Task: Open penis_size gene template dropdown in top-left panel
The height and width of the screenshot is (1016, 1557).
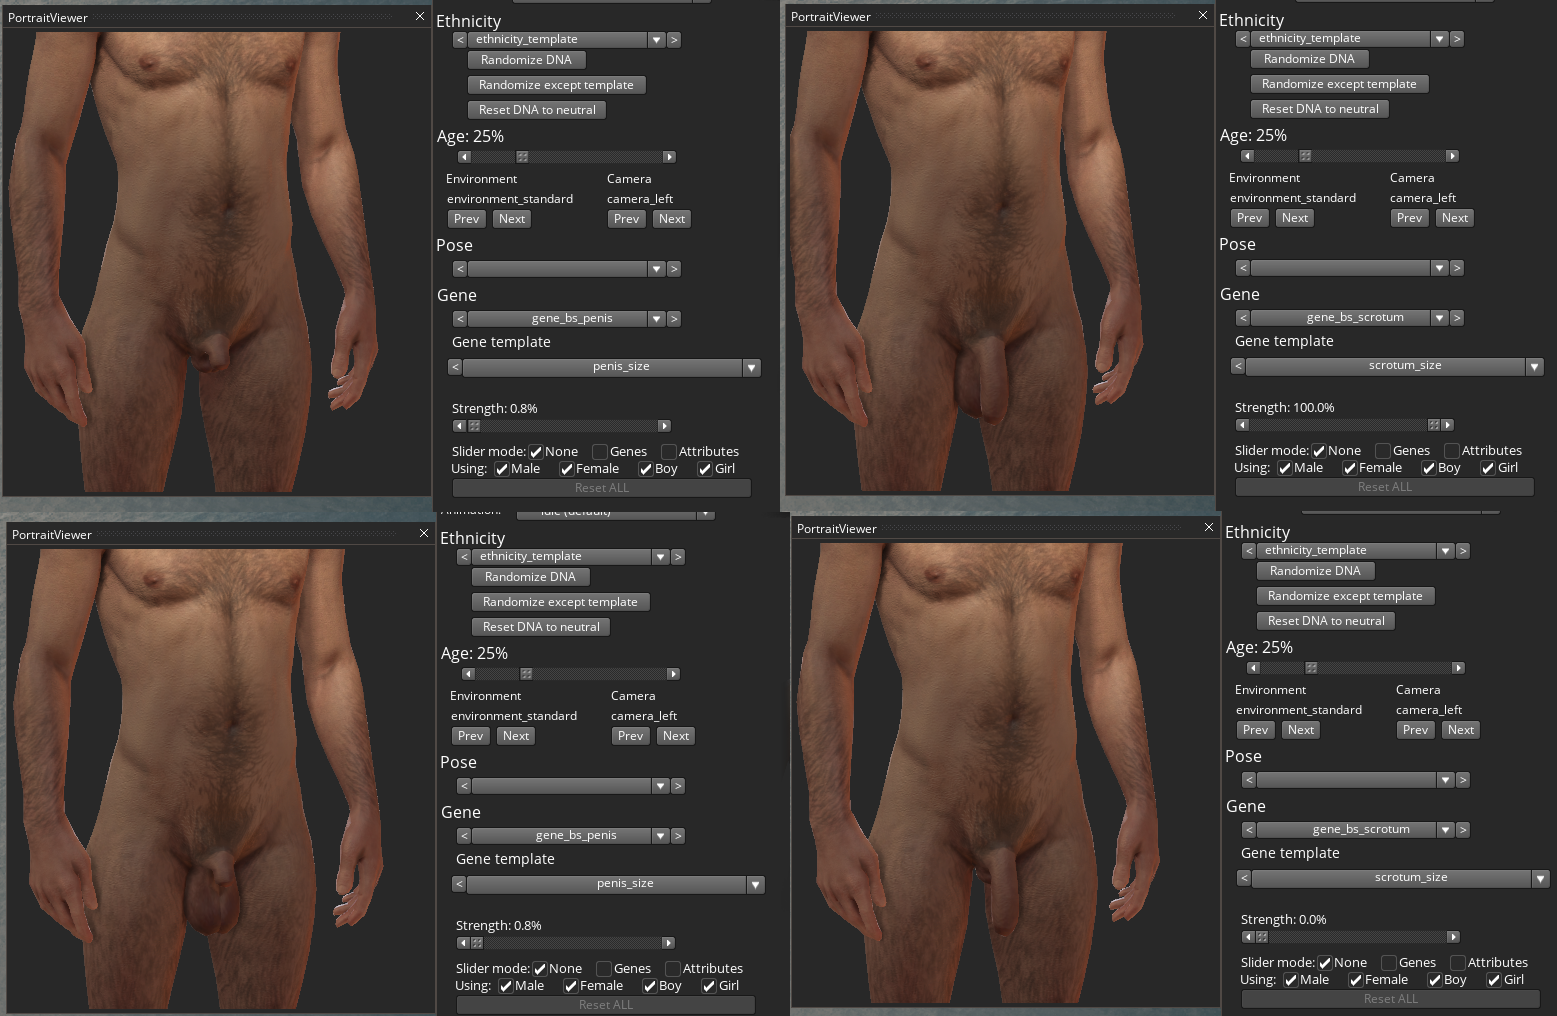Action: pyautogui.click(x=751, y=368)
